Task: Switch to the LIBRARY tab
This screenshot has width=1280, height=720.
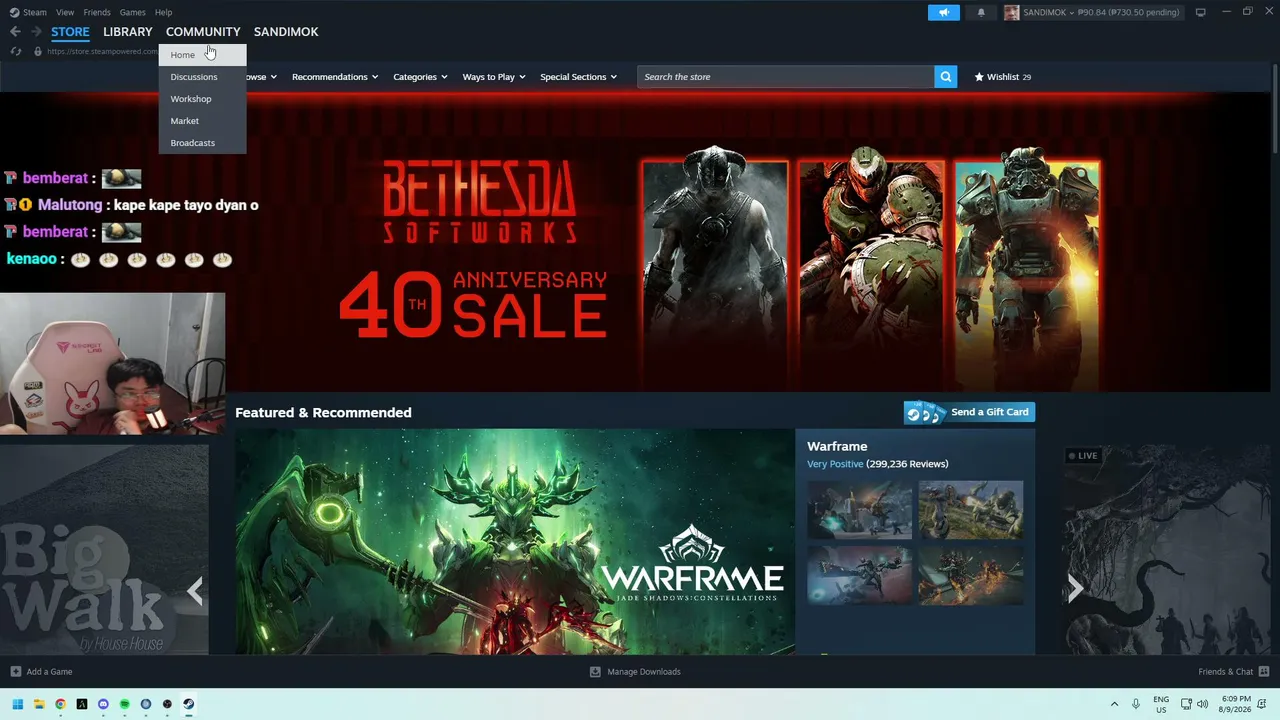Action: pos(128,32)
